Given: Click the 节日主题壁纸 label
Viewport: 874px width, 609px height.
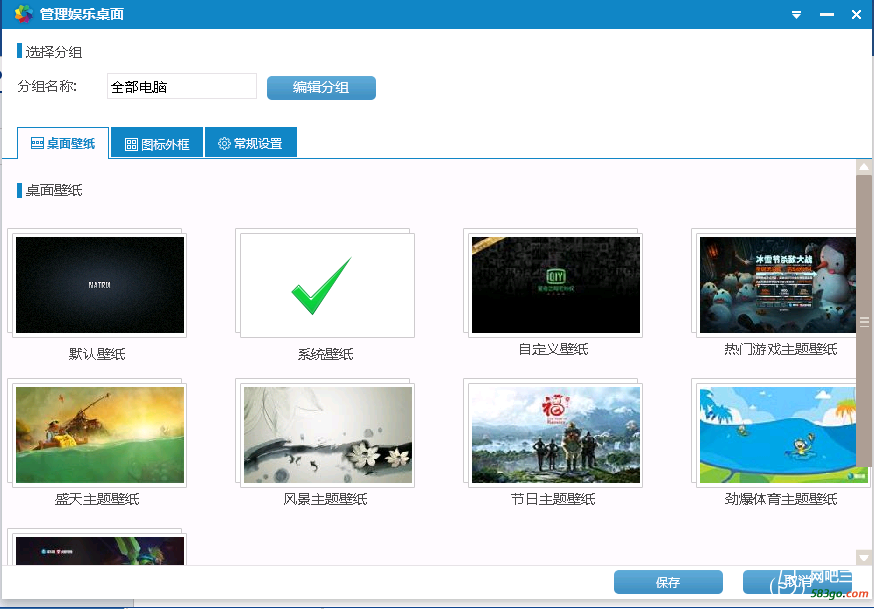Looking at the screenshot, I should pos(553,499).
